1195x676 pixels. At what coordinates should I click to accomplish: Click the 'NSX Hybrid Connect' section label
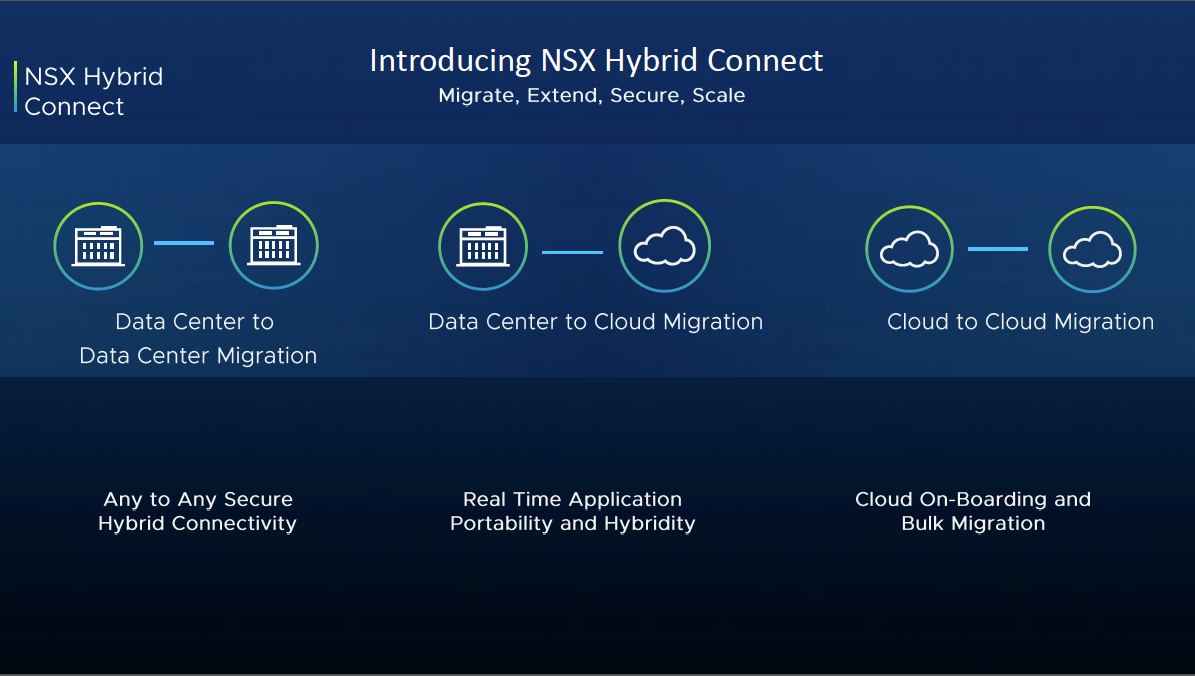point(94,91)
